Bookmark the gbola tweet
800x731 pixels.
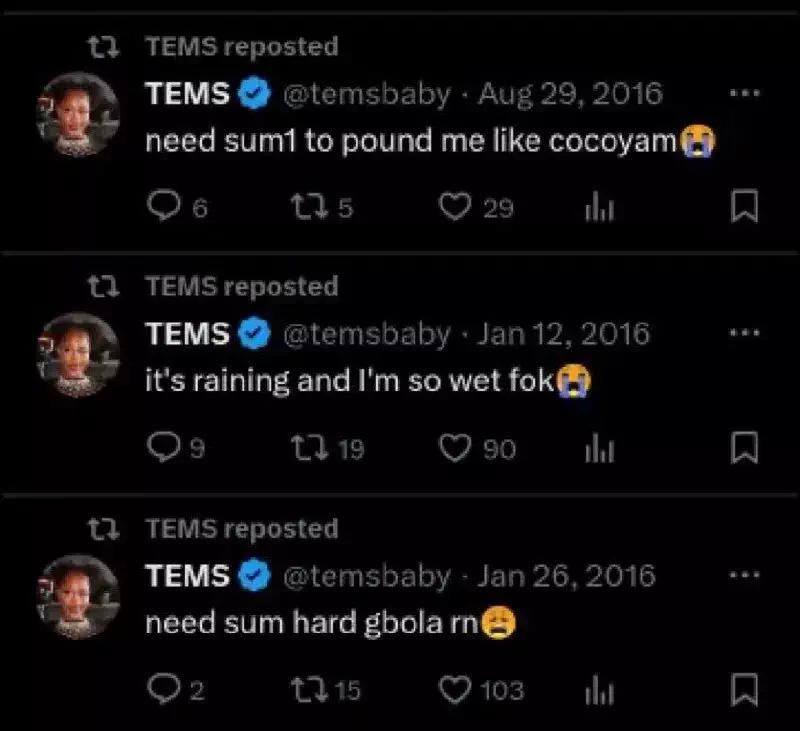coord(745,690)
